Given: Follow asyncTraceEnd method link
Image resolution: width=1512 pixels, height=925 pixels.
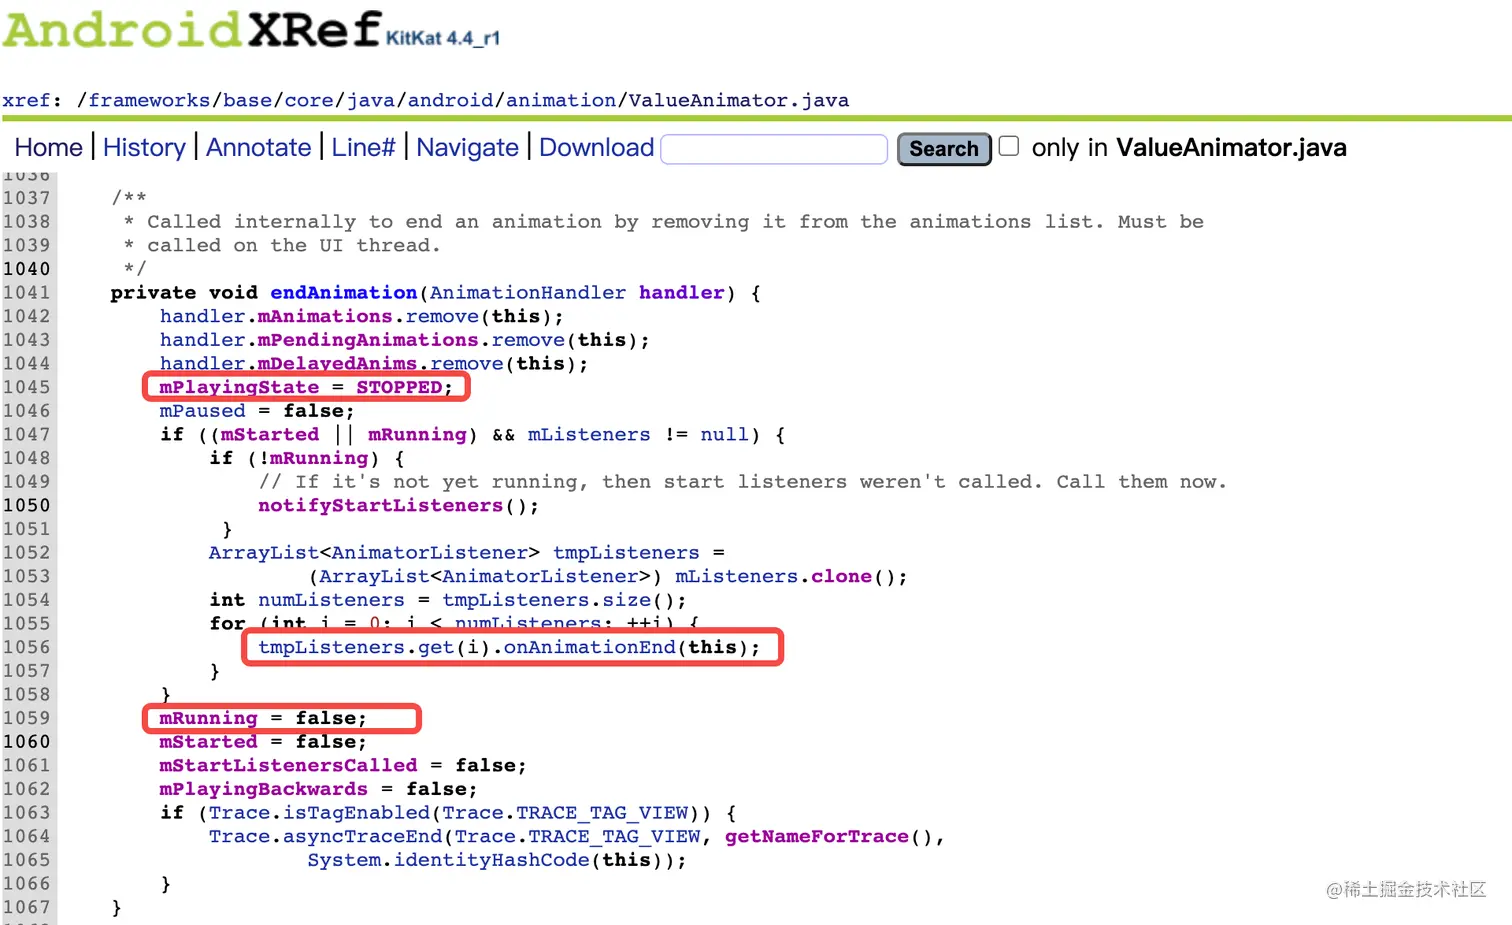Looking at the screenshot, I should 362,837.
